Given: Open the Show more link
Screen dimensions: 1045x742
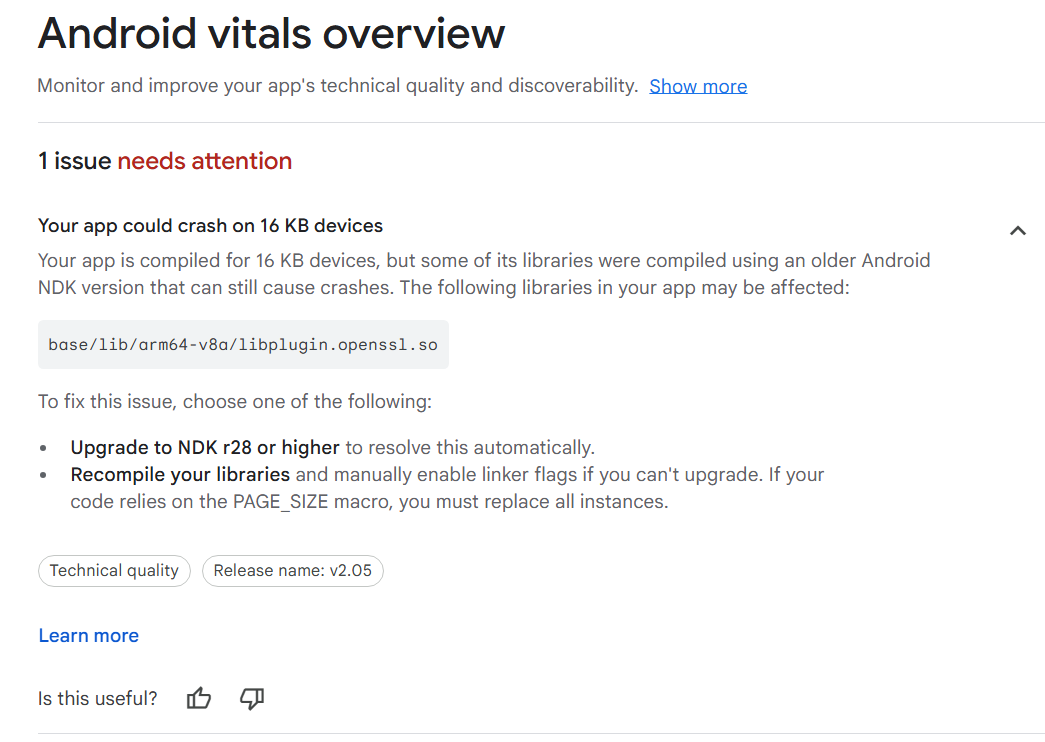Looking at the screenshot, I should tap(698, 86).
